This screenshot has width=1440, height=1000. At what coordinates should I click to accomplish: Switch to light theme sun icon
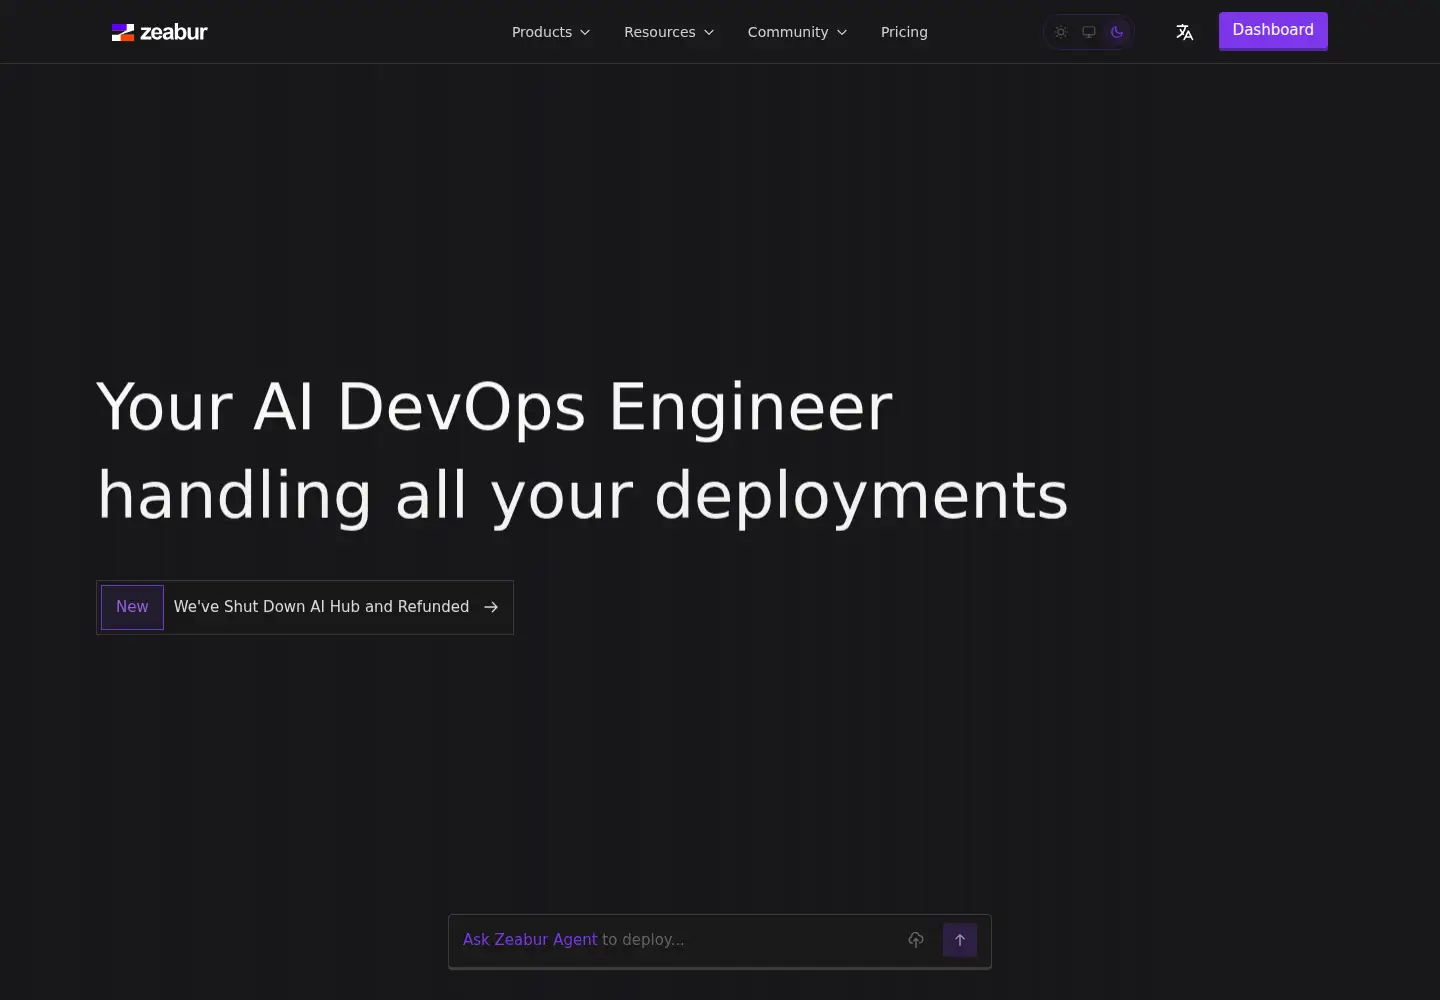click(x=1061, y=32)
